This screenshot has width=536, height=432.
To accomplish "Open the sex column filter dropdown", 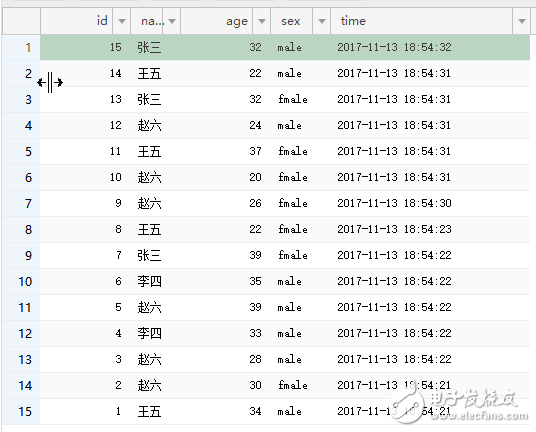I will tap(321, 21).
